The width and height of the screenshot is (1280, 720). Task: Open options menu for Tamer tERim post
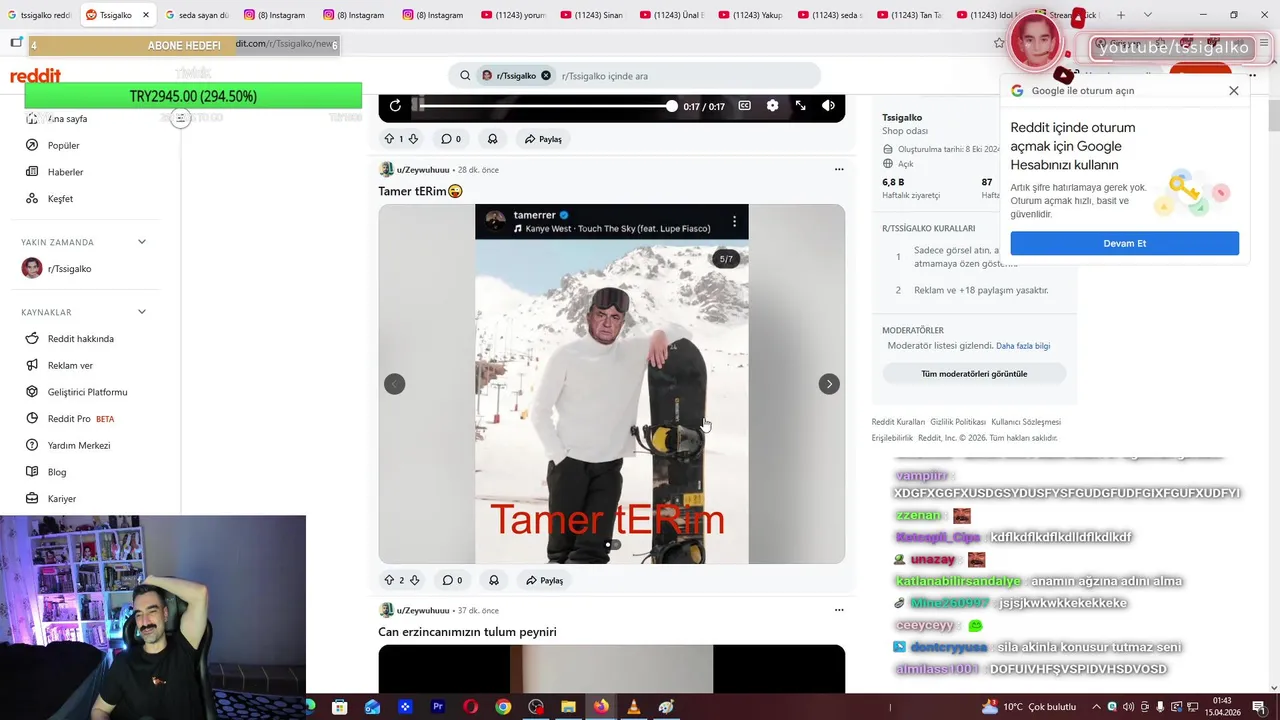point(839,170)
